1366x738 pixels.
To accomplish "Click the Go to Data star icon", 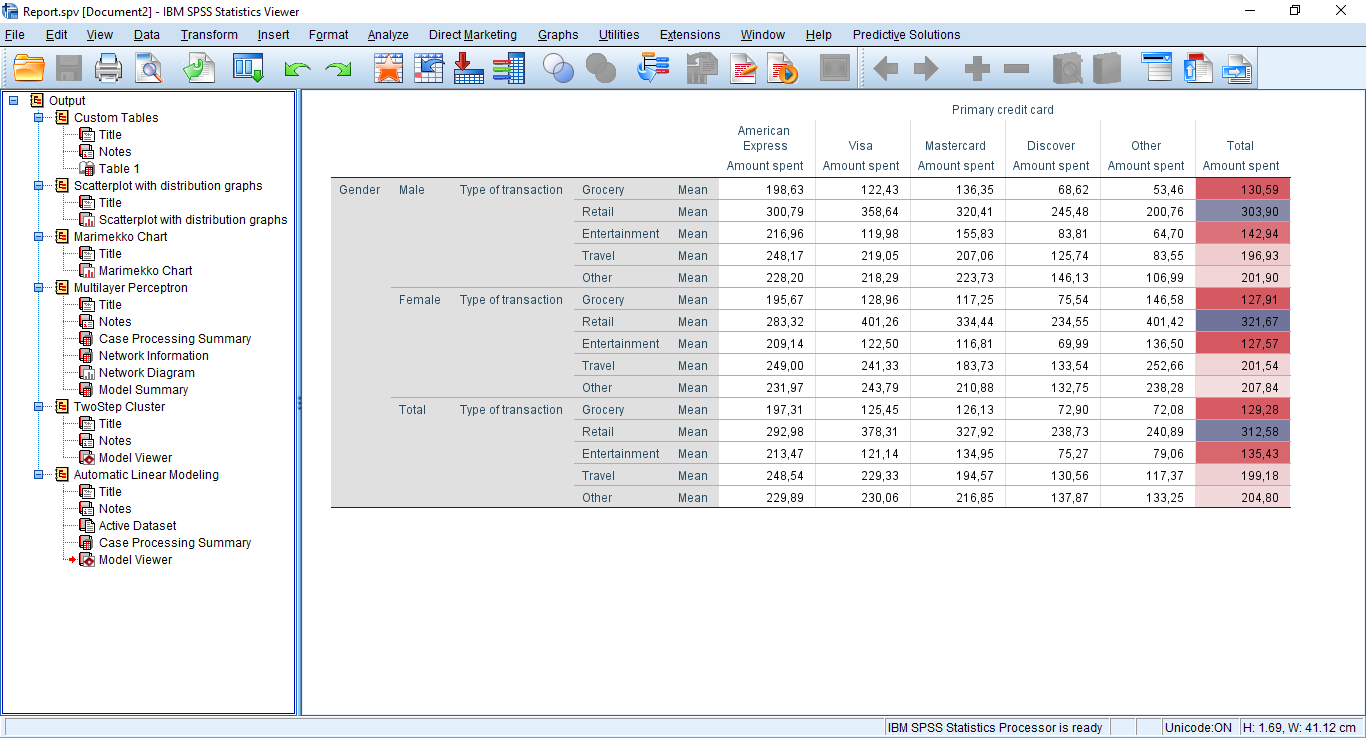I will (x=388, y=68).
